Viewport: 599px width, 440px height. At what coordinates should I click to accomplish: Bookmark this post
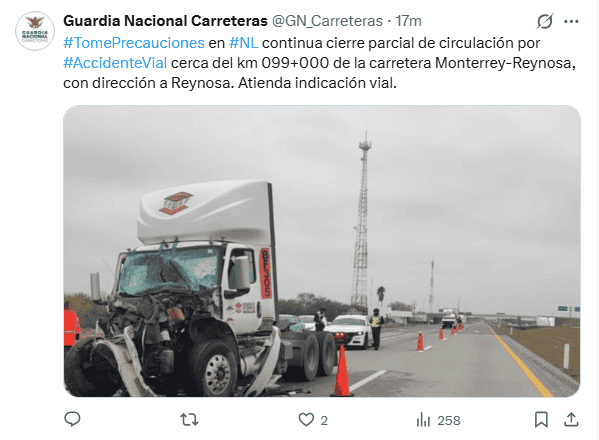541,419
